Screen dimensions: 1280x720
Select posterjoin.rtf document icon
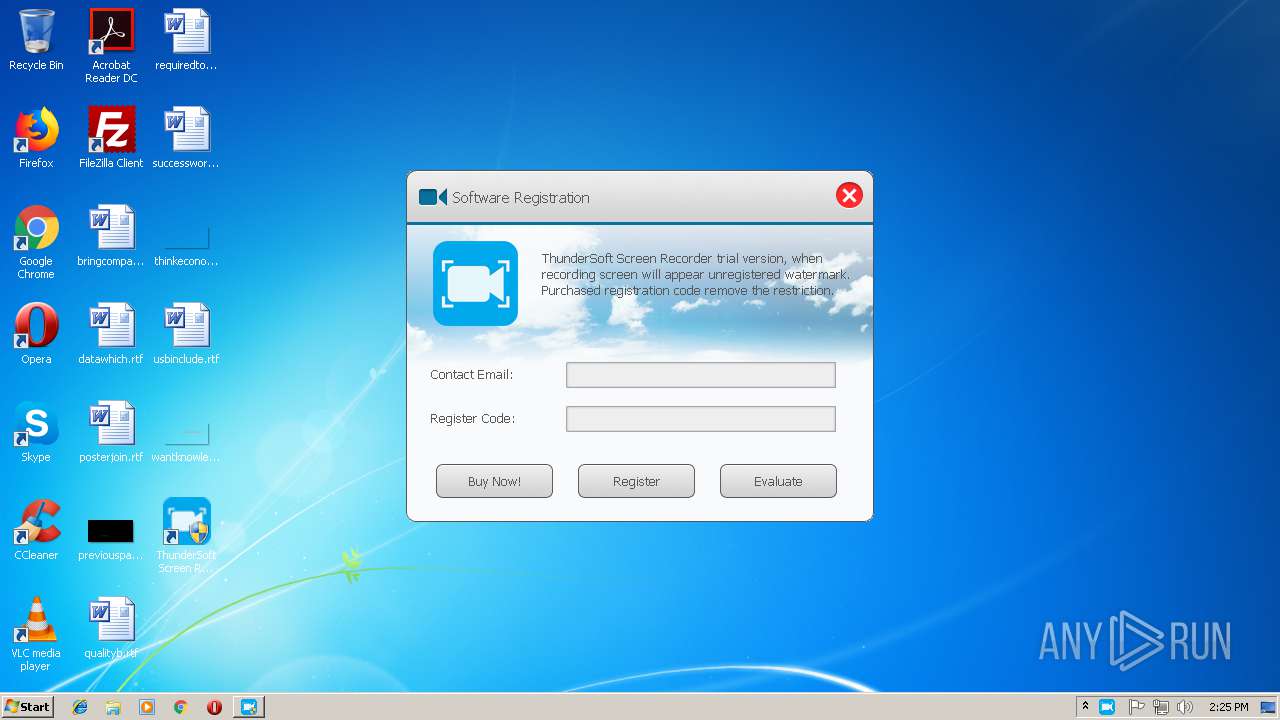[x=111, y=432]
